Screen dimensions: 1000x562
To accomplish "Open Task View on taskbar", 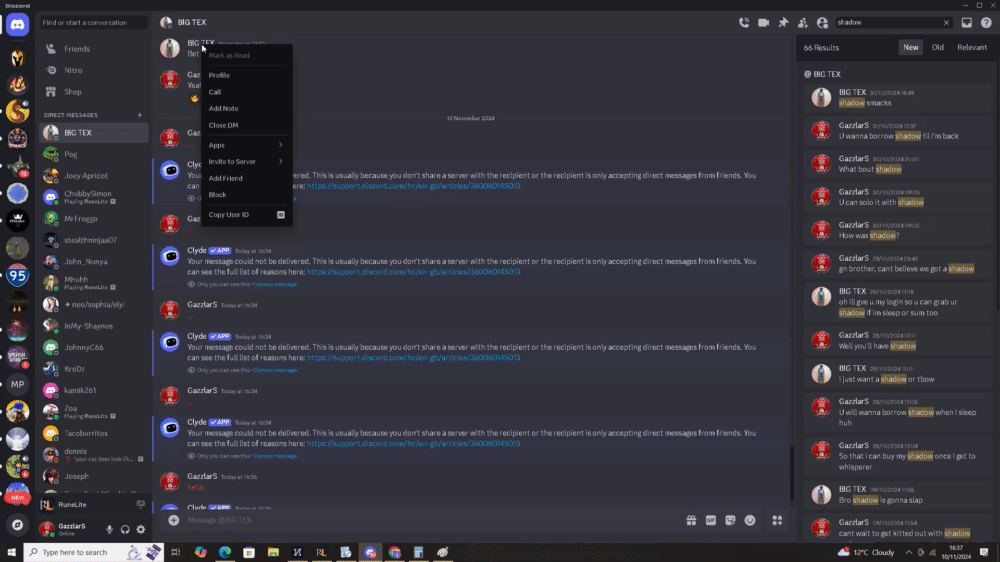I will pos(176,552).
